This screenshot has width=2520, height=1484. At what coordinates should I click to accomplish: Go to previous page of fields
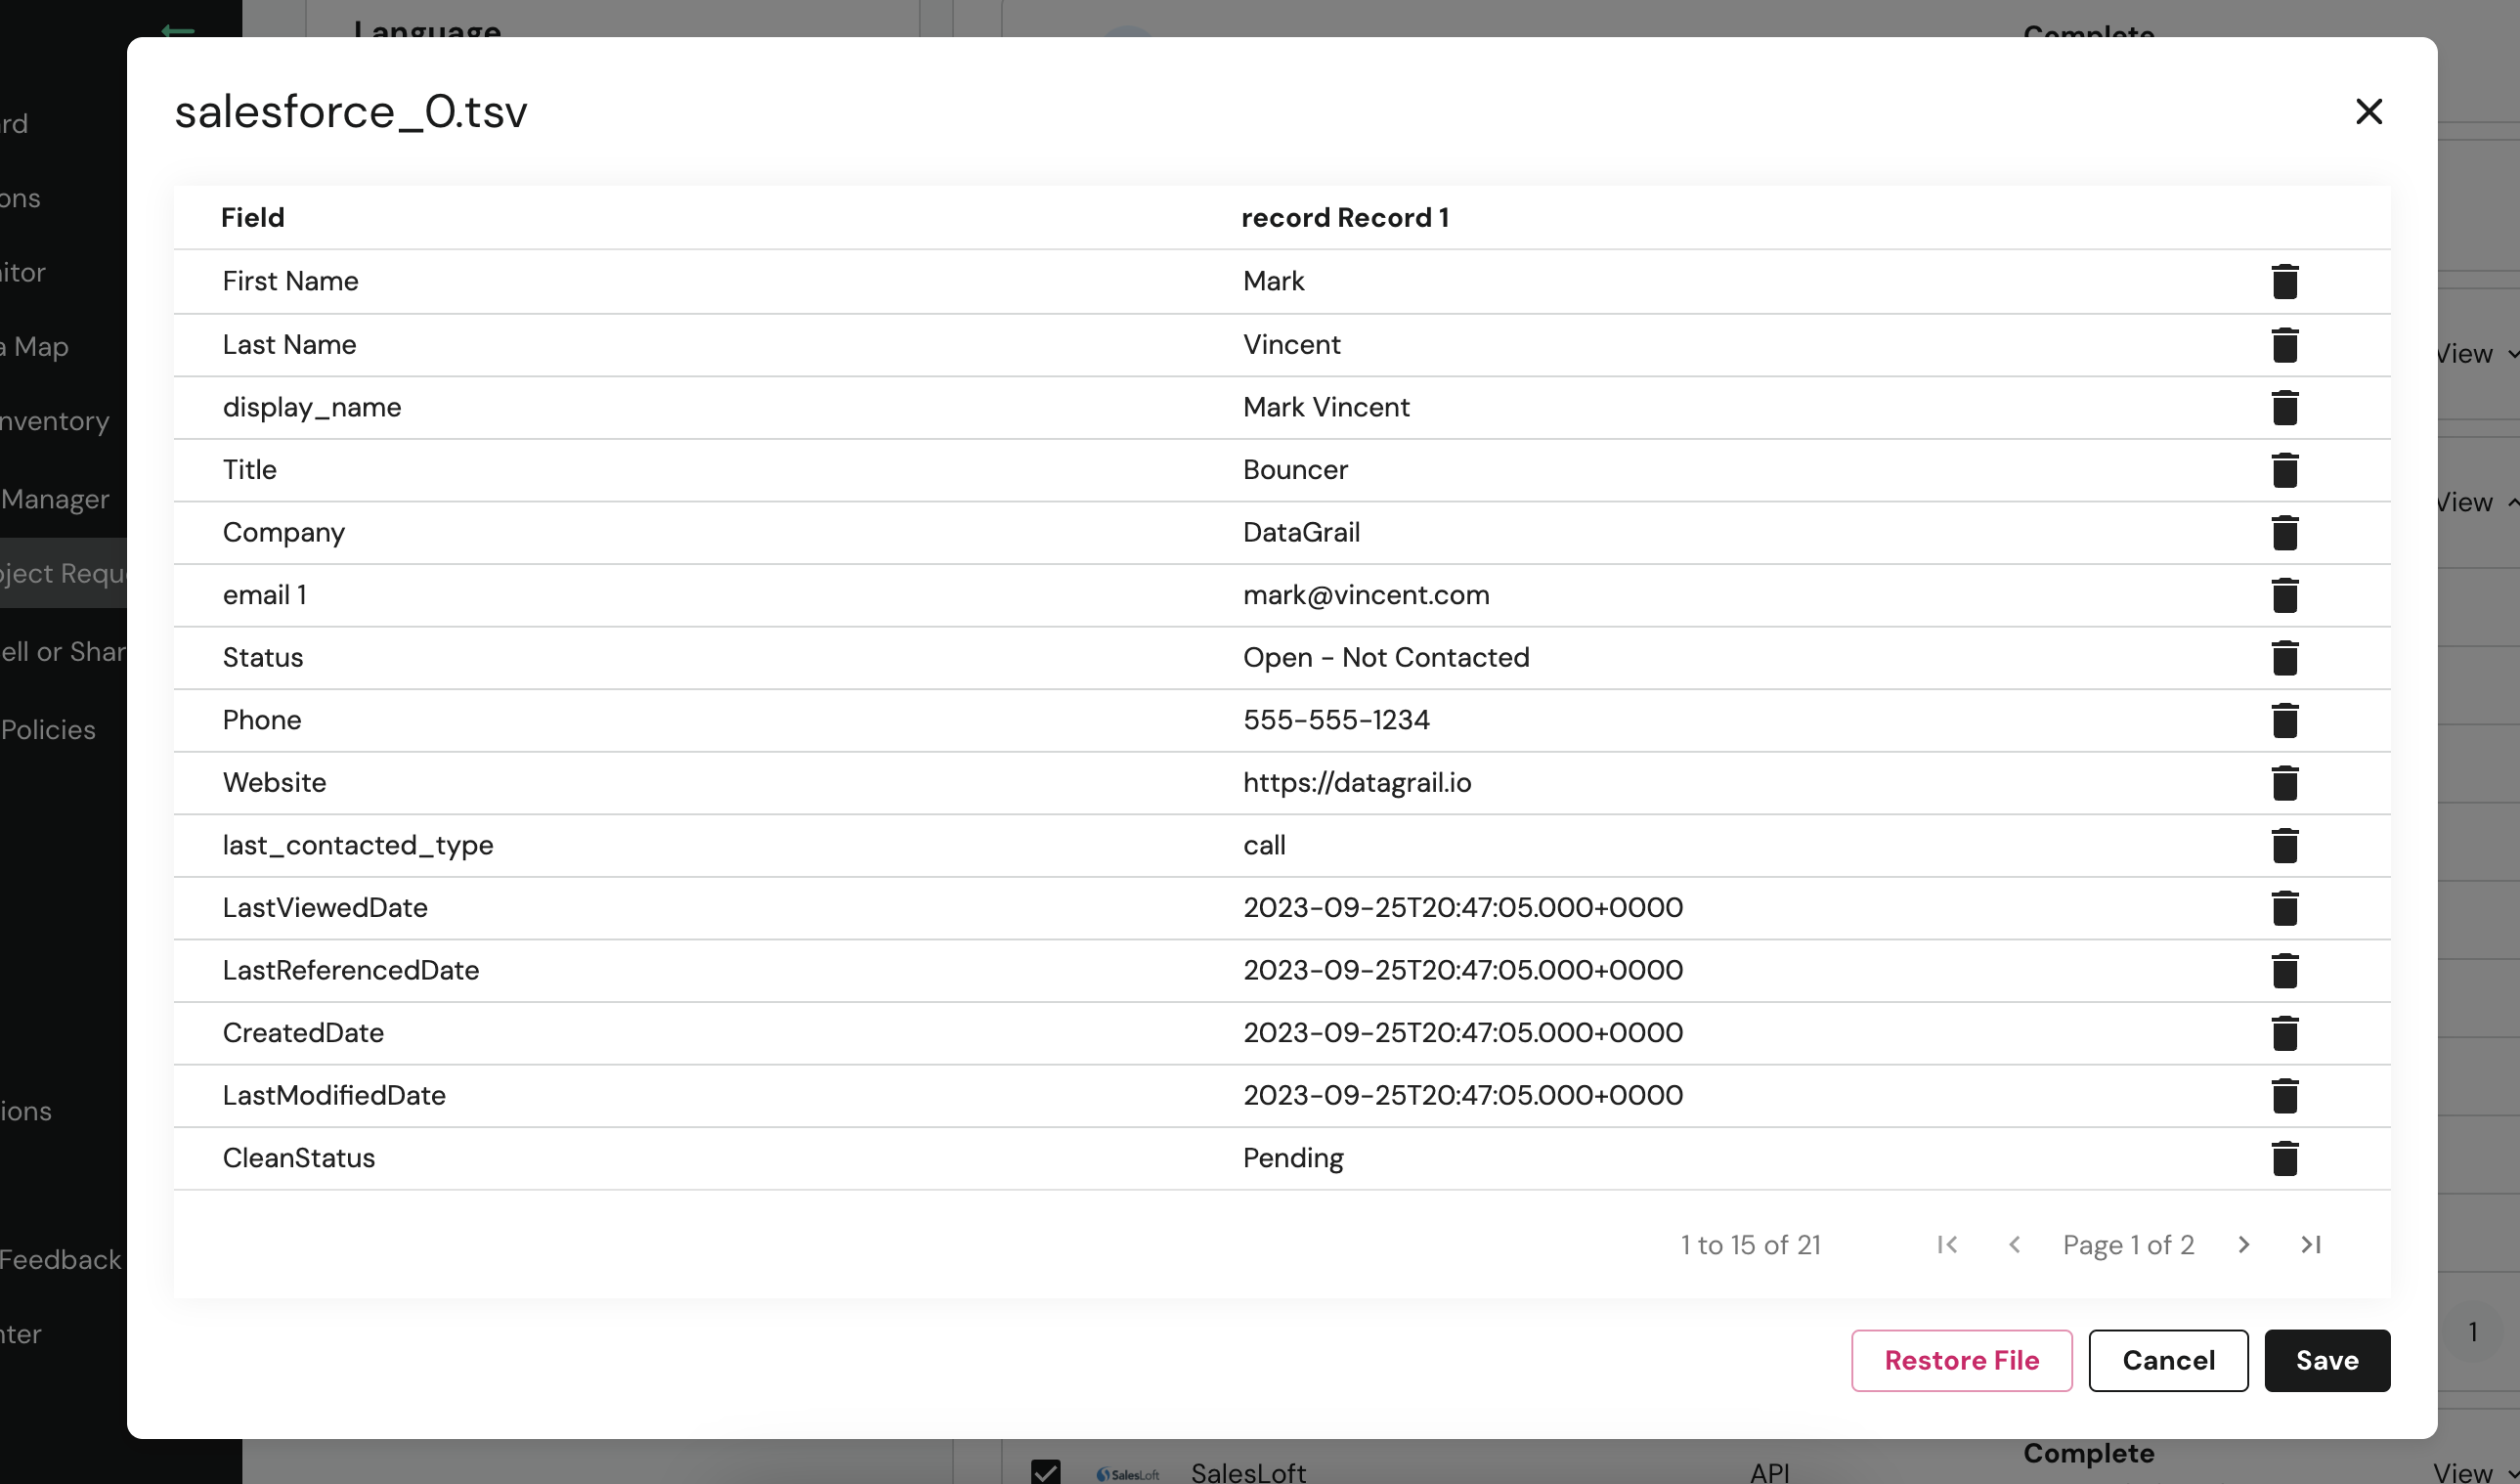click(x=2015, y=1245)
